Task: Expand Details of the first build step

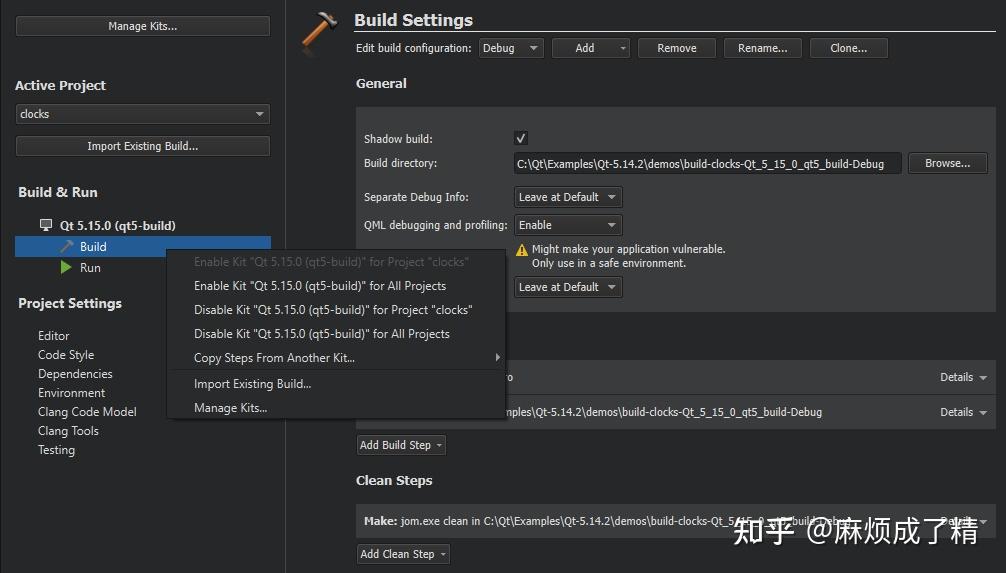Action: [x=963, y=377]
